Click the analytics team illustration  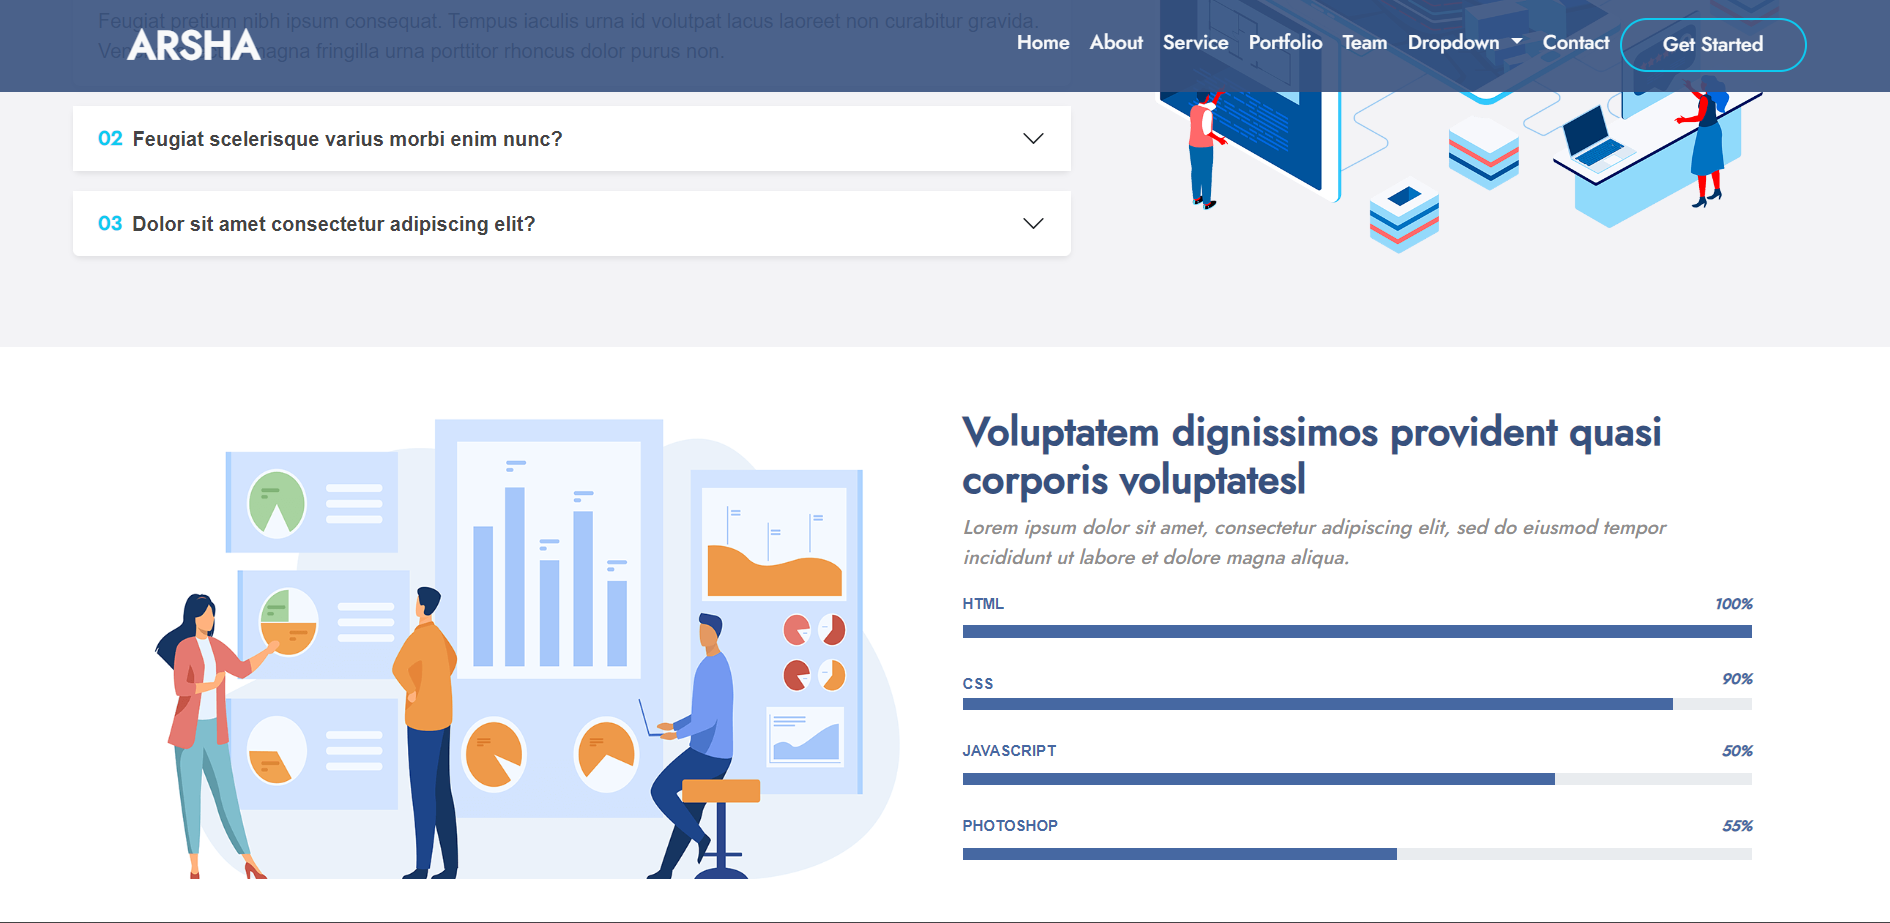pyautogui.click(x=527, y=649)
